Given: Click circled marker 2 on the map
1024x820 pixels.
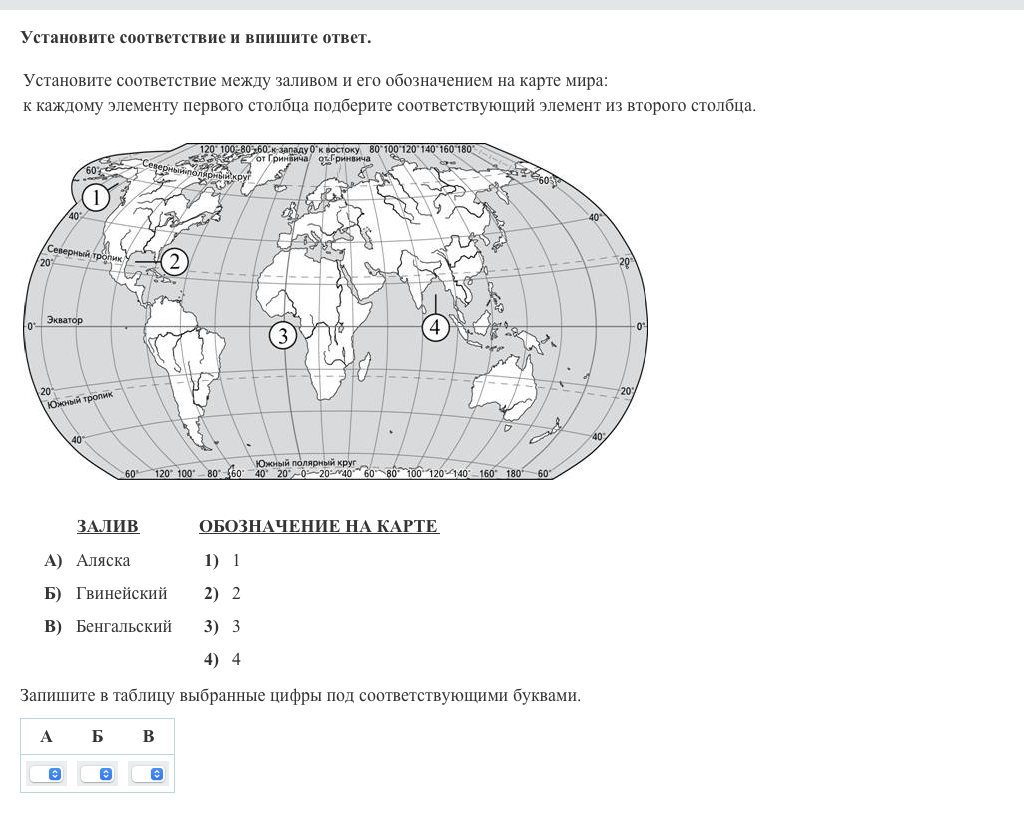Looking at the screenshot, I should [174, 262].
